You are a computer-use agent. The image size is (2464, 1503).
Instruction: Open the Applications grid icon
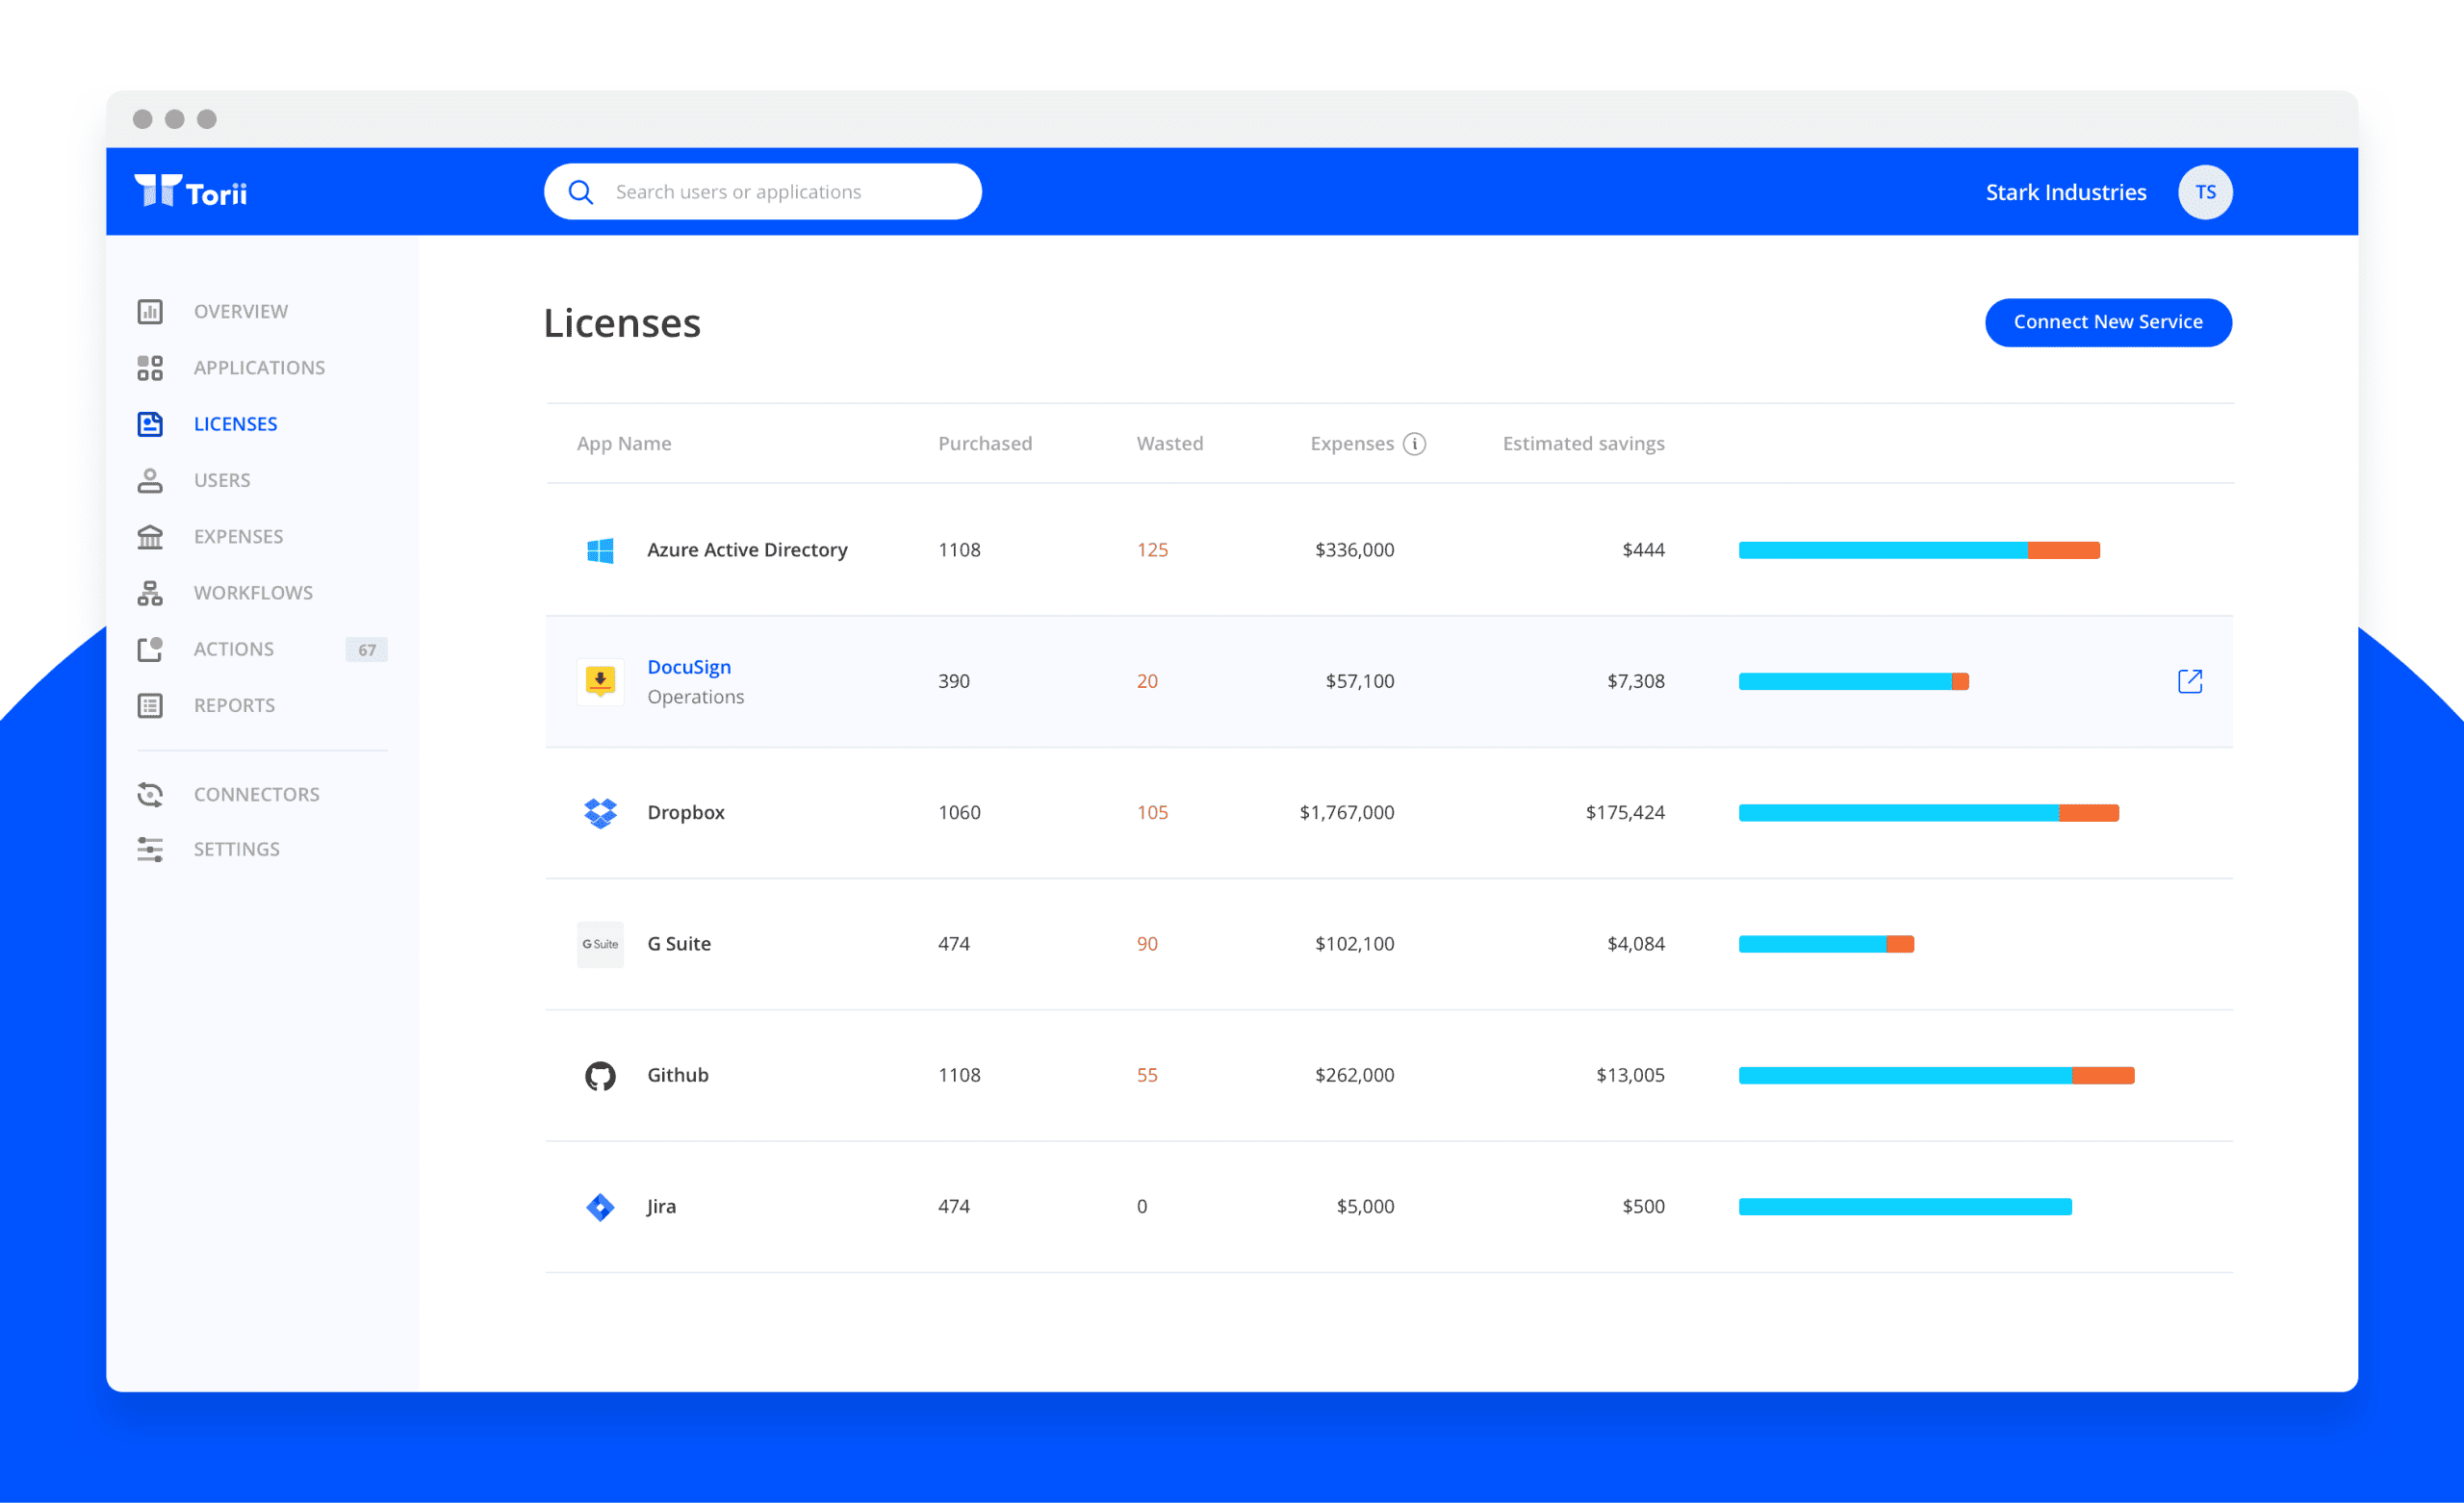tap(150, 368)
